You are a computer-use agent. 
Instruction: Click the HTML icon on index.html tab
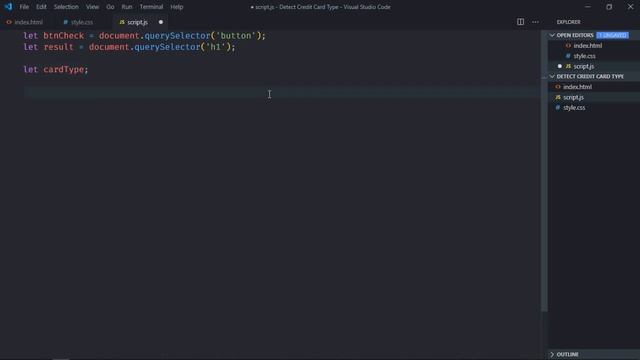[x=9, y=22]
